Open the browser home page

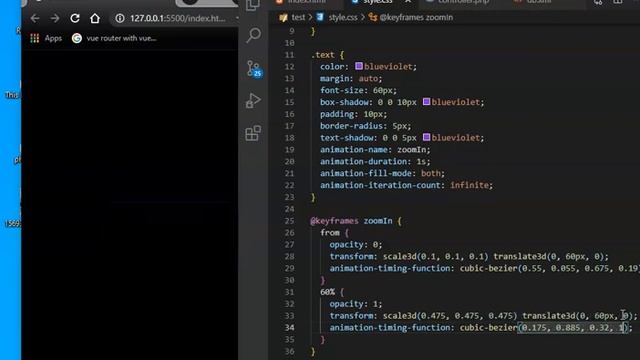coord(95,18)
